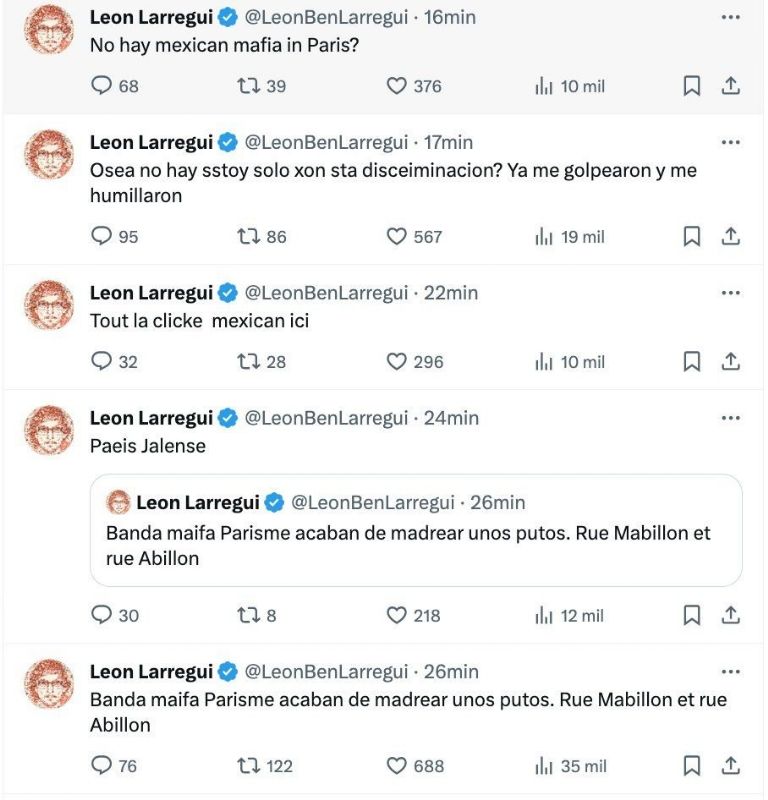
Task: Bookmark the 'Paeis Jalense' tweet
Action: pos(691,616)
